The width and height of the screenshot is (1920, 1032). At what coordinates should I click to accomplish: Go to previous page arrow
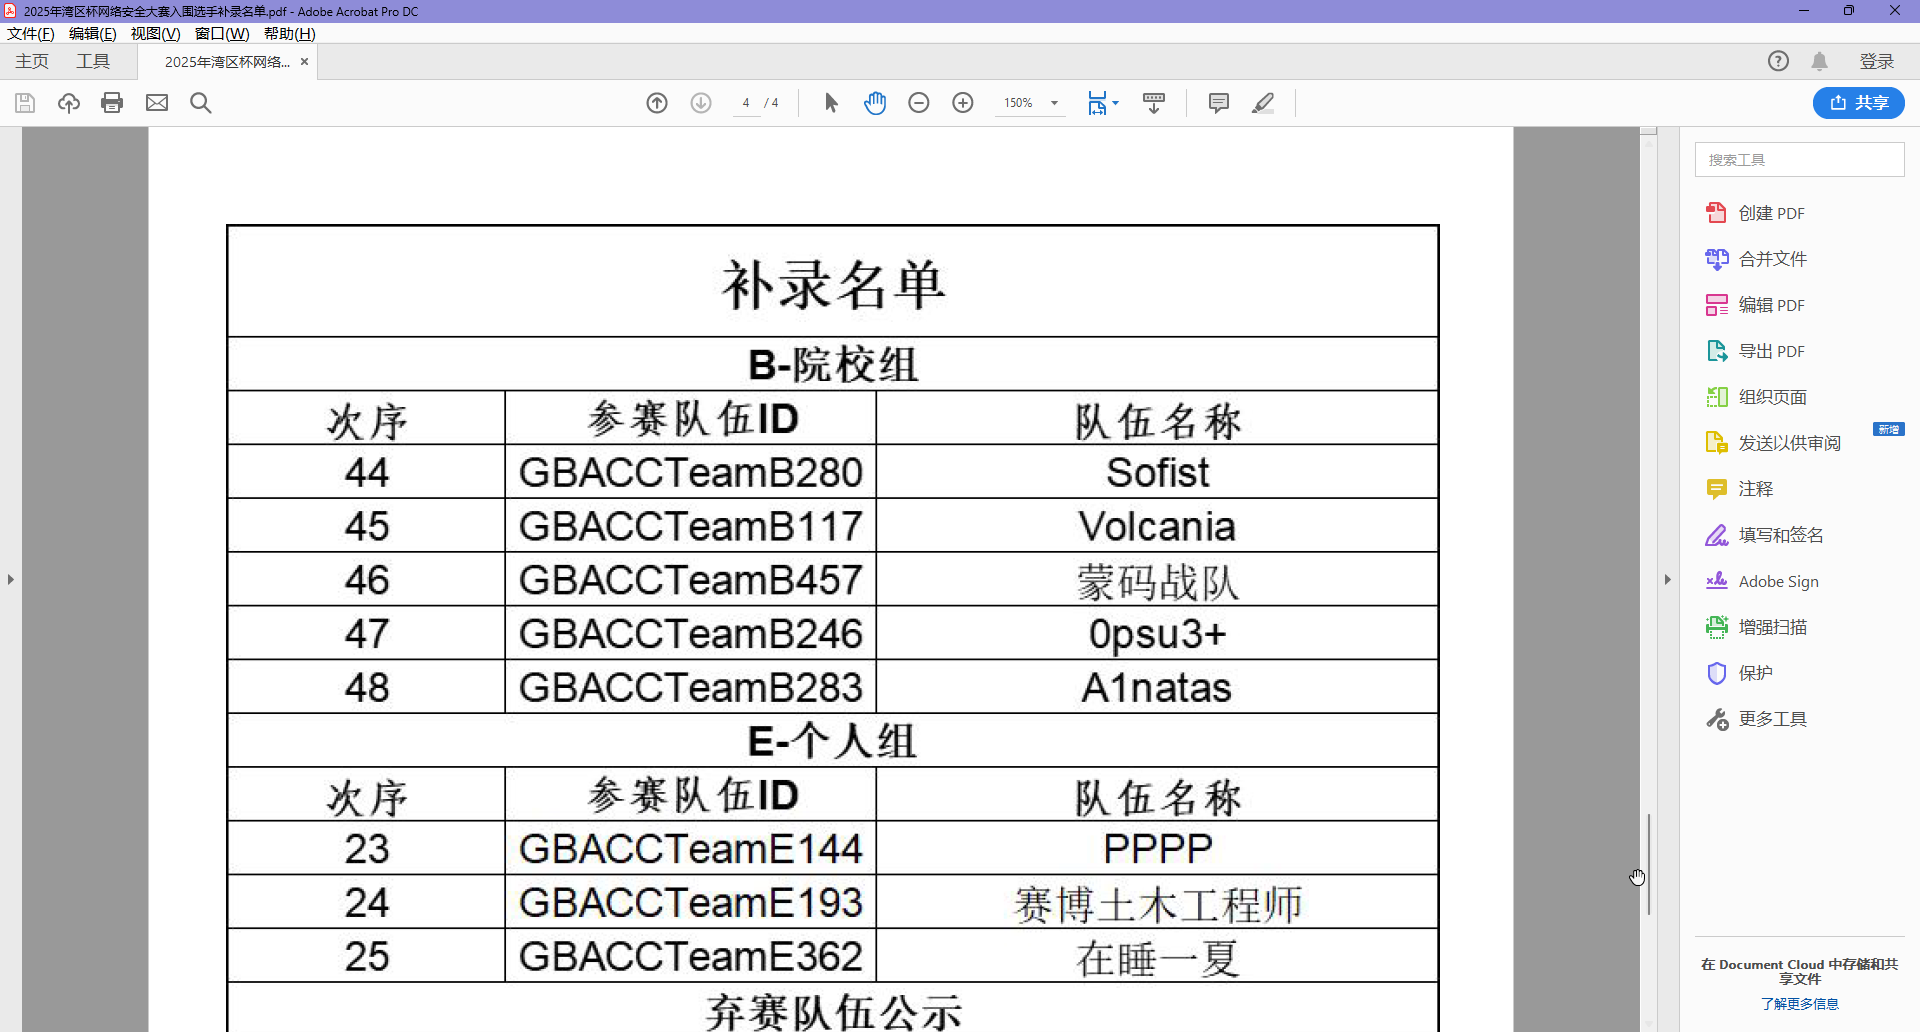click(657, 103)
